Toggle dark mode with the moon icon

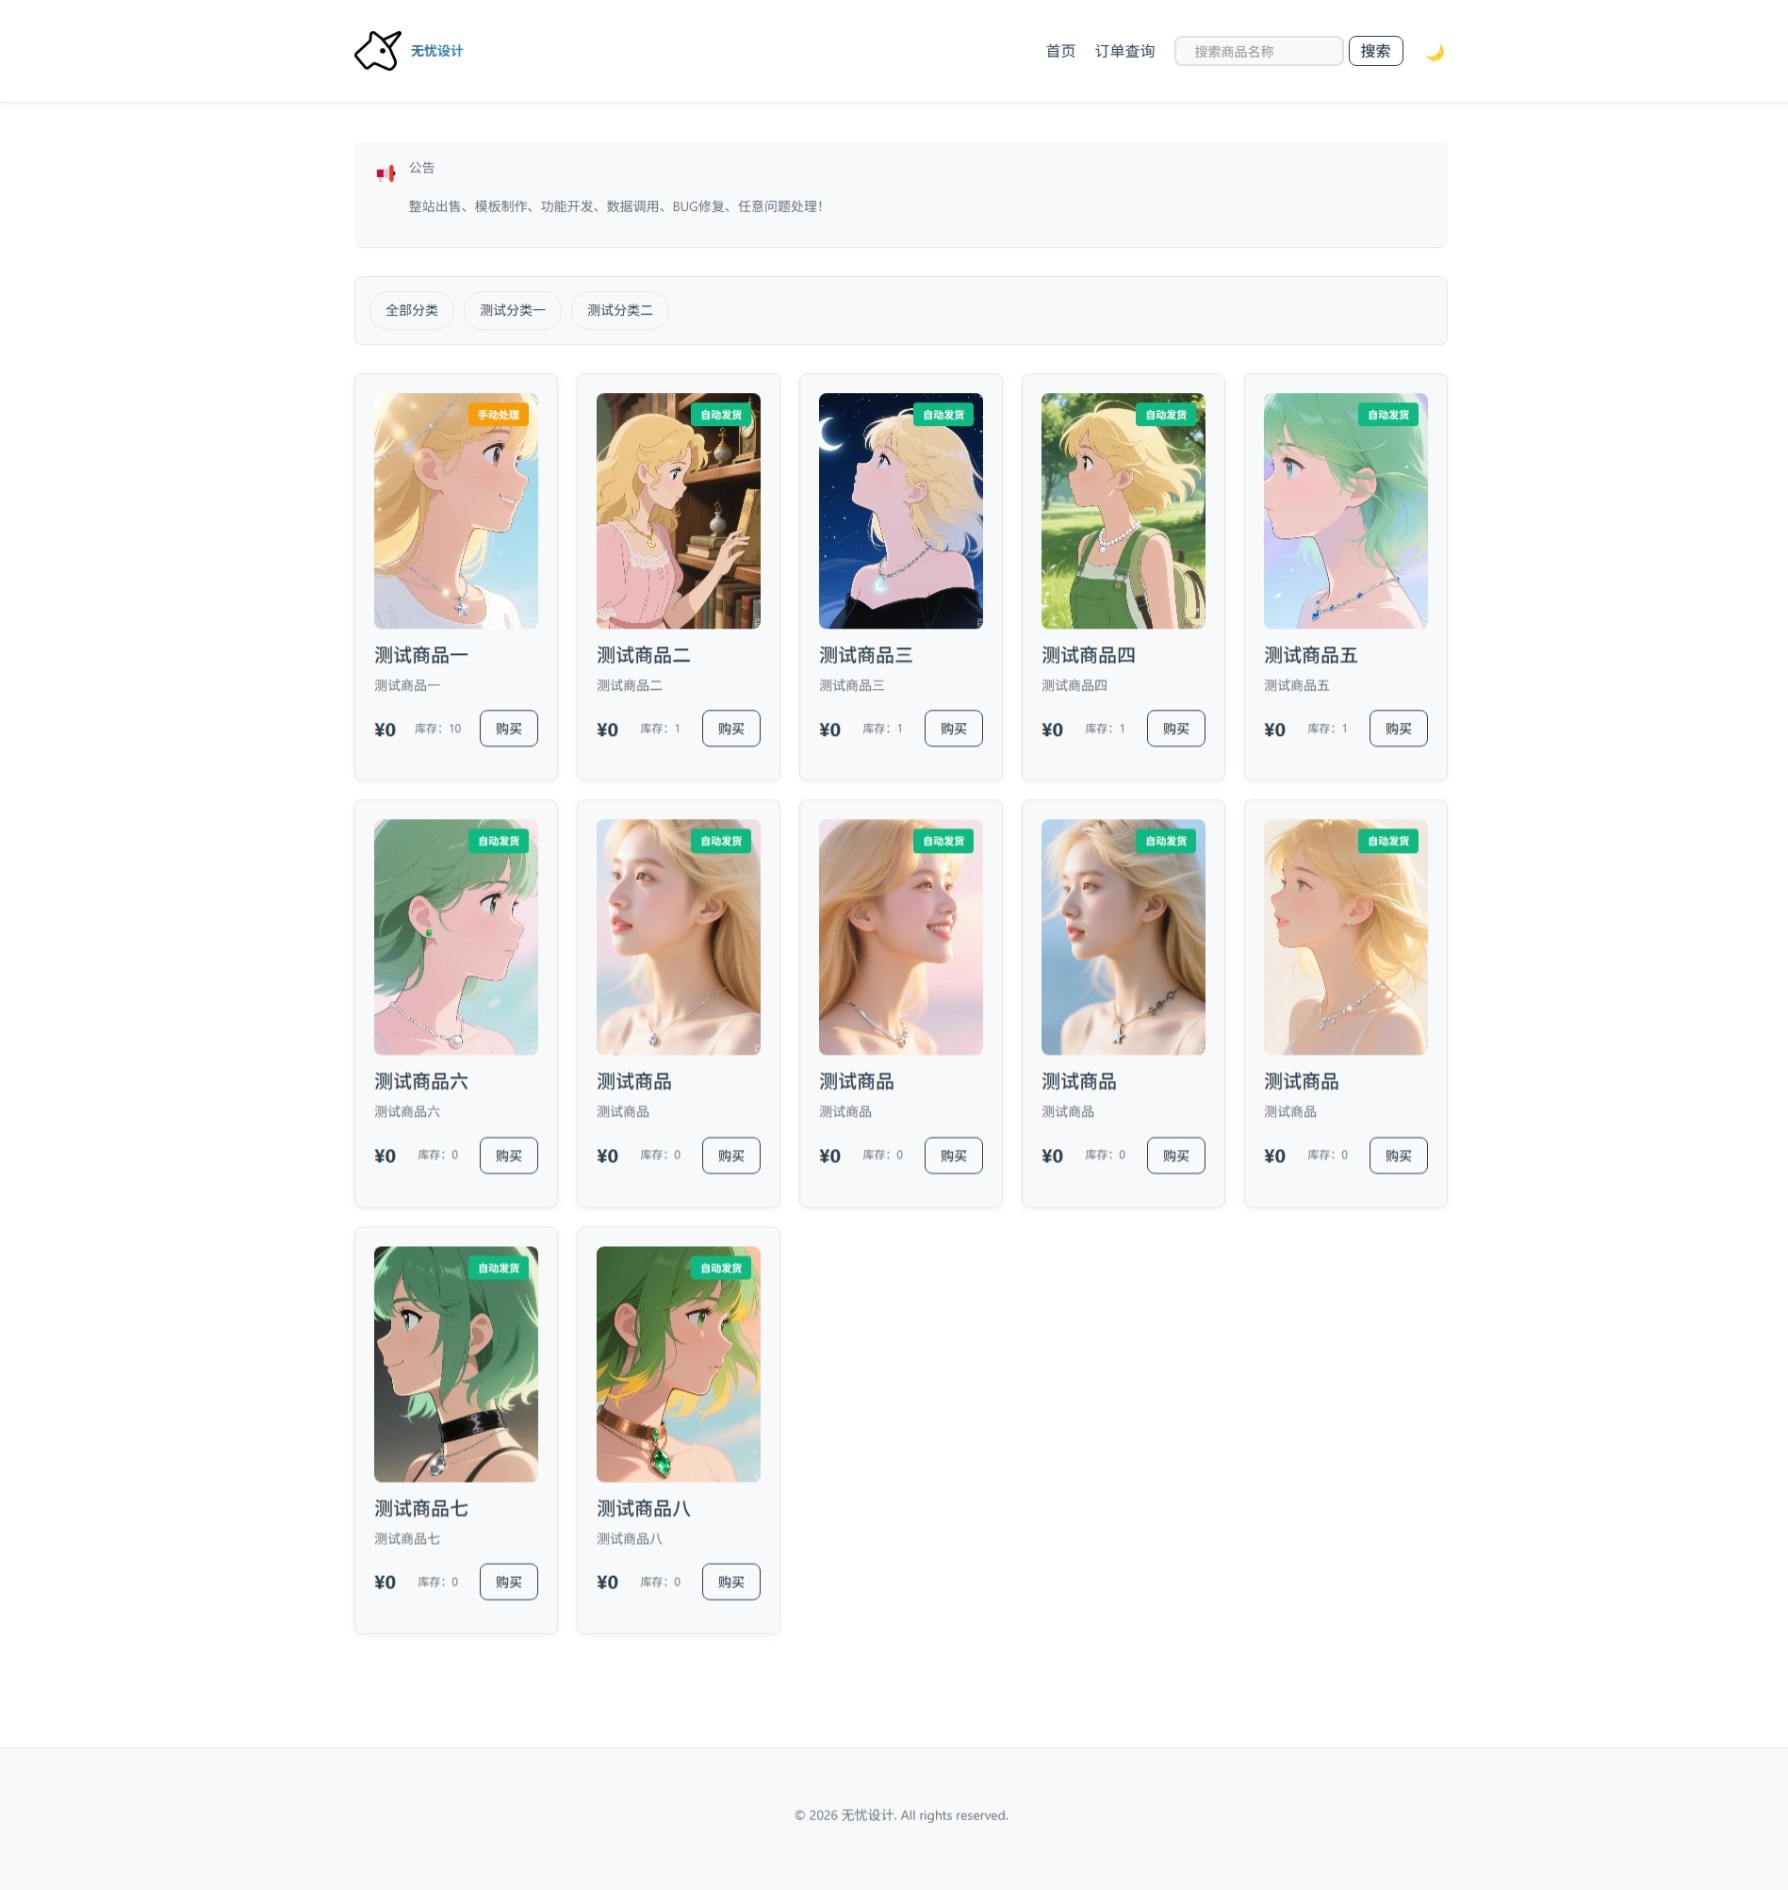(1435, 52)
